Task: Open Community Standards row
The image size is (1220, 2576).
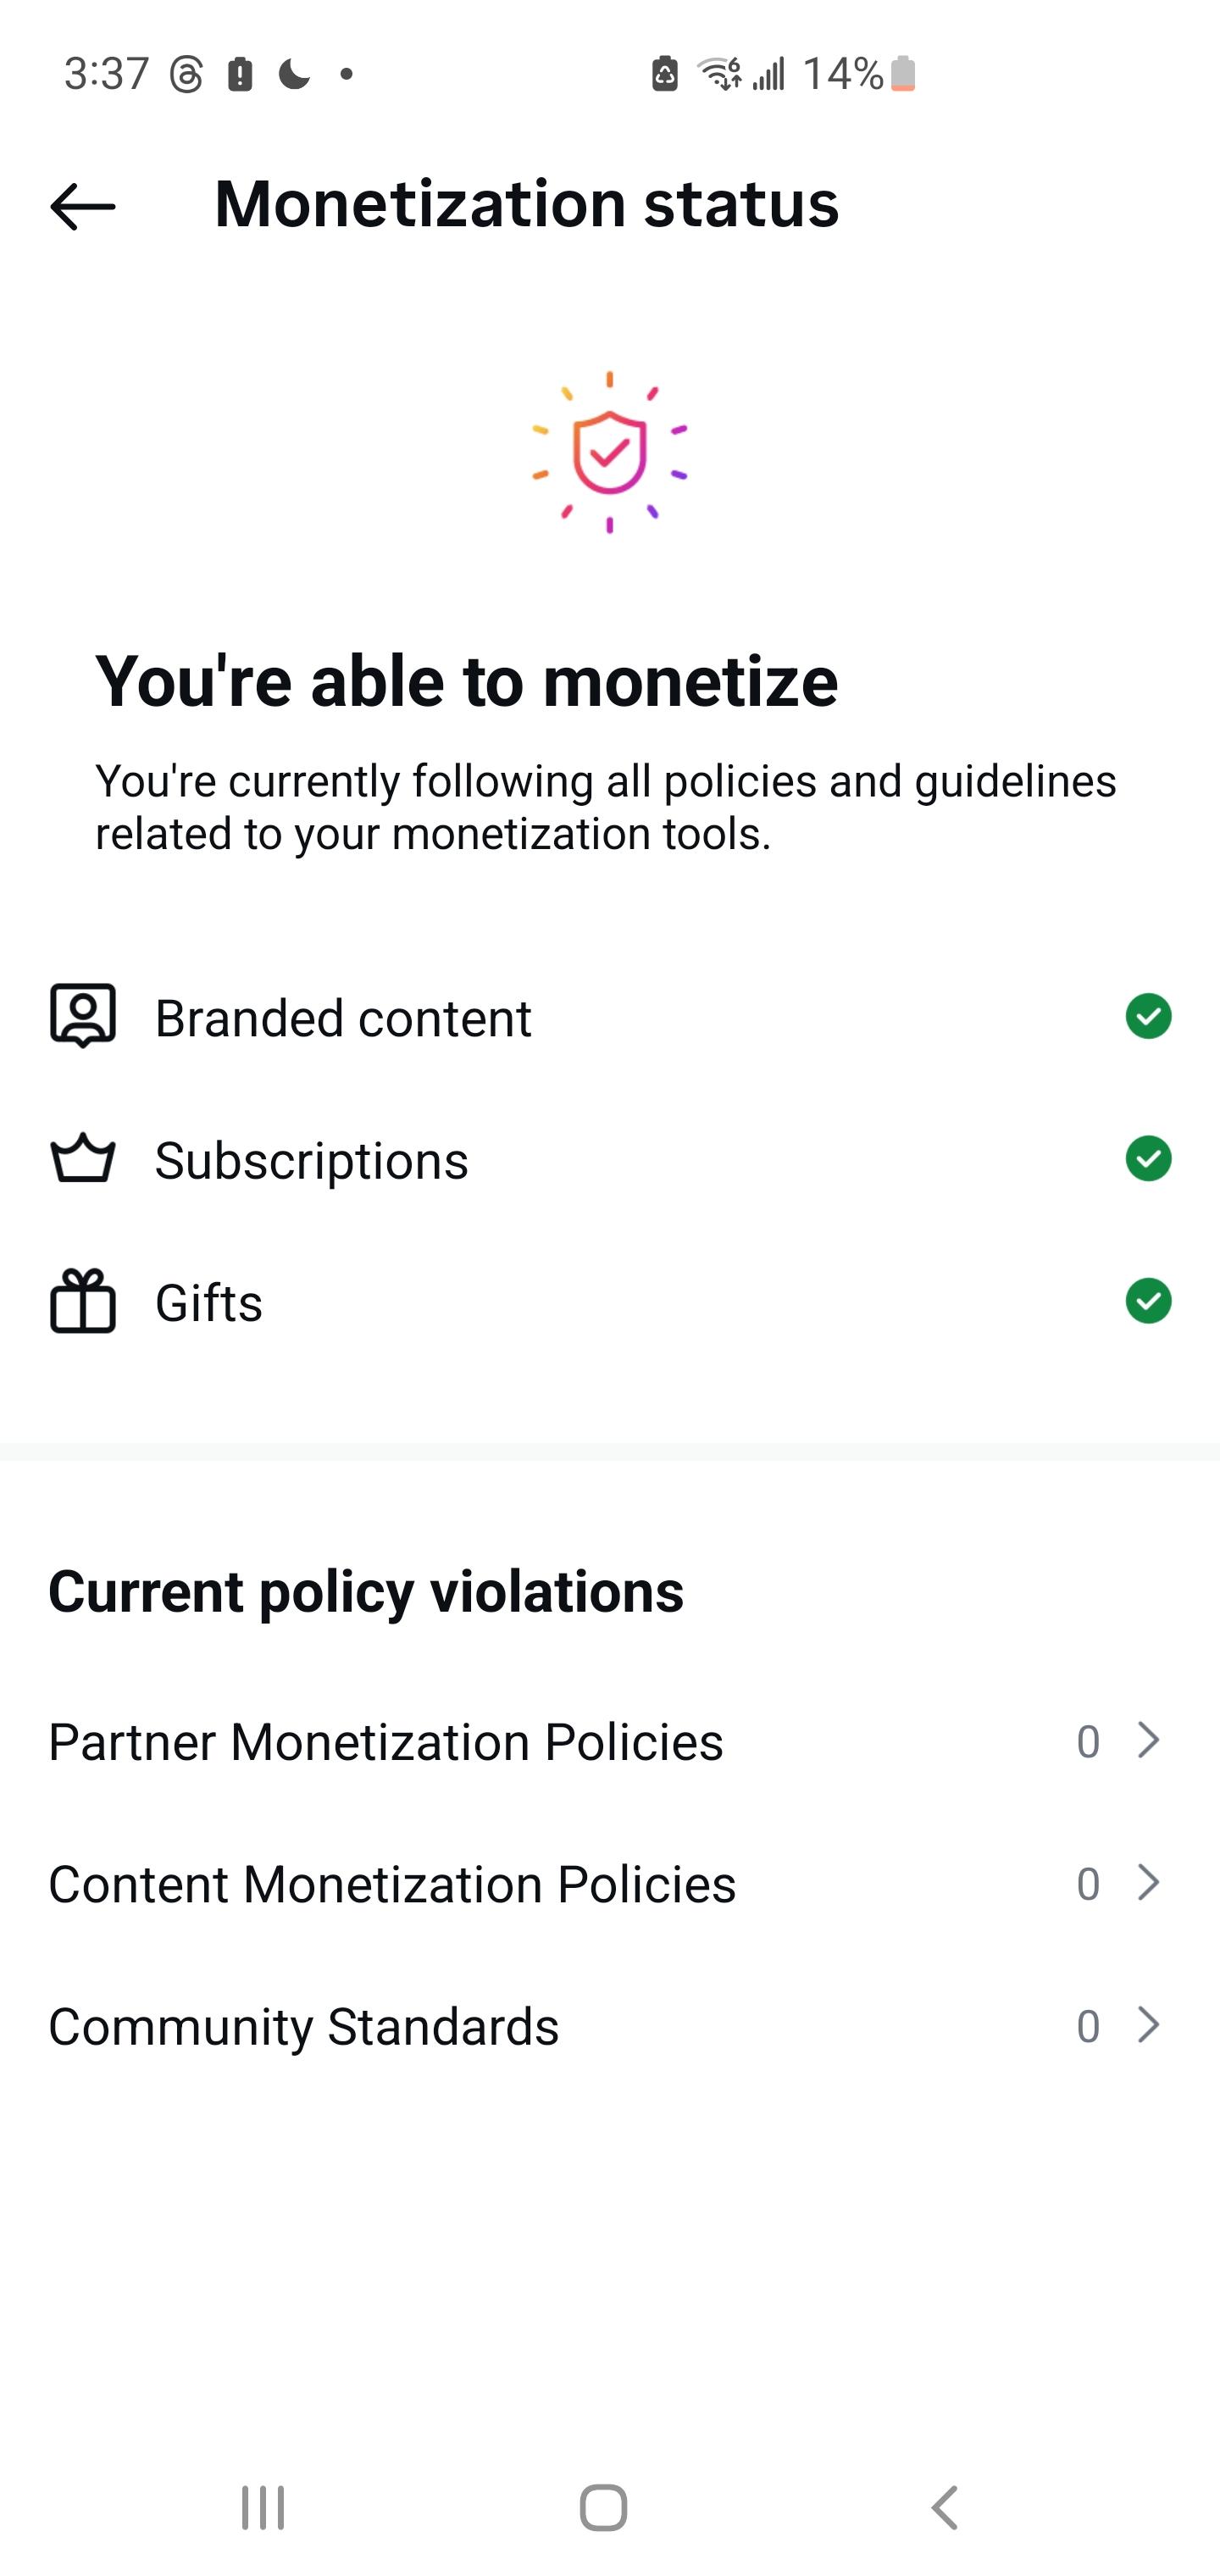Action: (304, 2027)
